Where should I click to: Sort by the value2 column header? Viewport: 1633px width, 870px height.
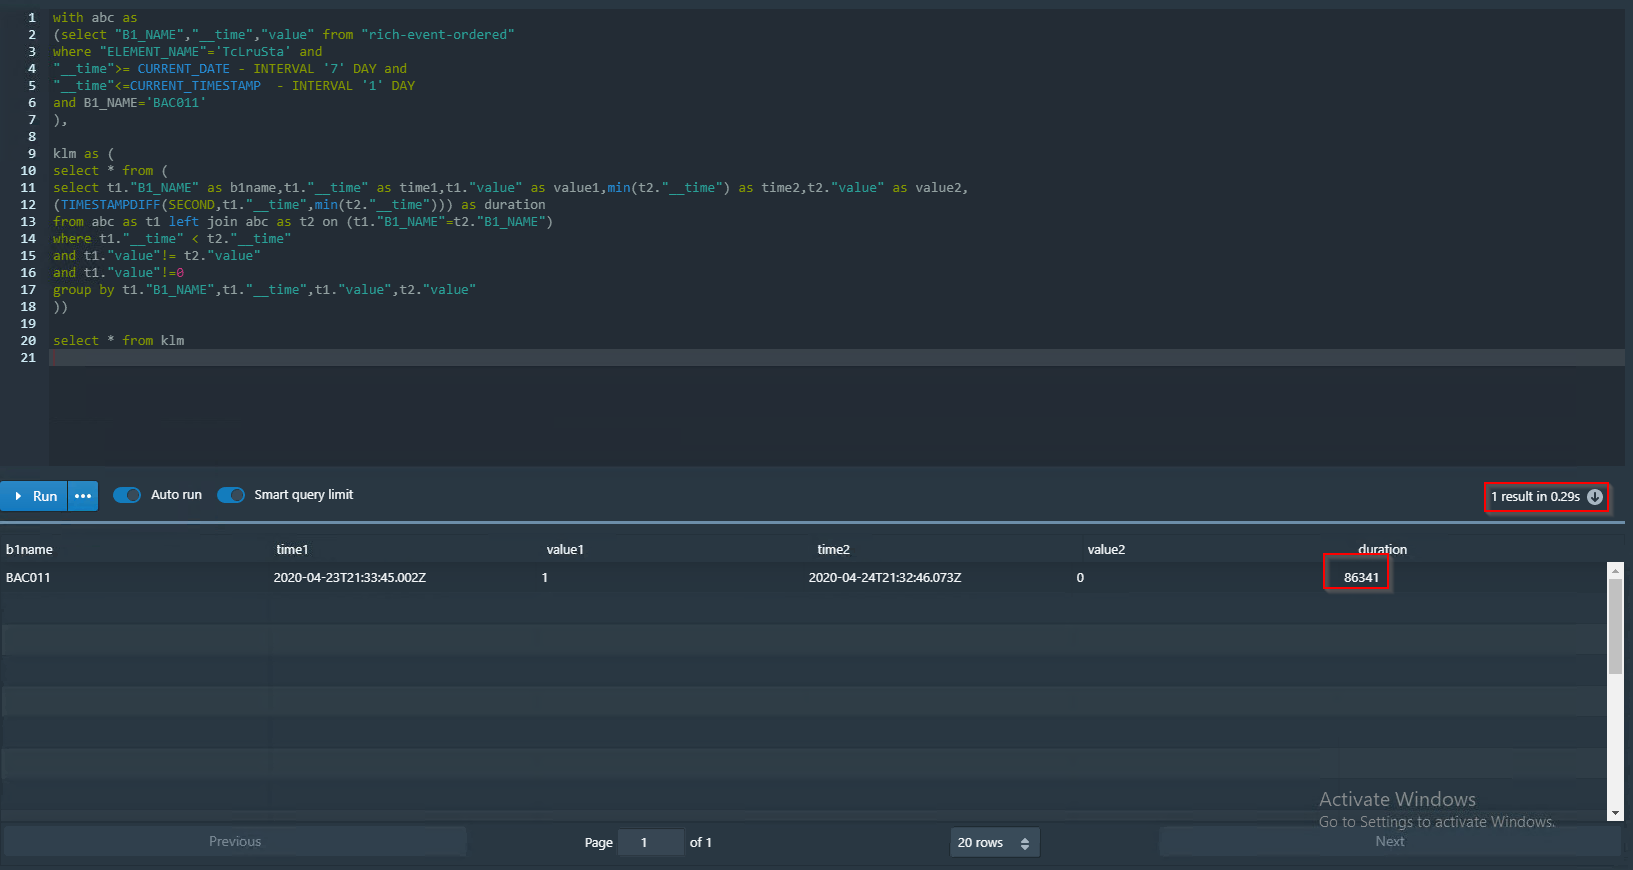(x=1106, y=549)
